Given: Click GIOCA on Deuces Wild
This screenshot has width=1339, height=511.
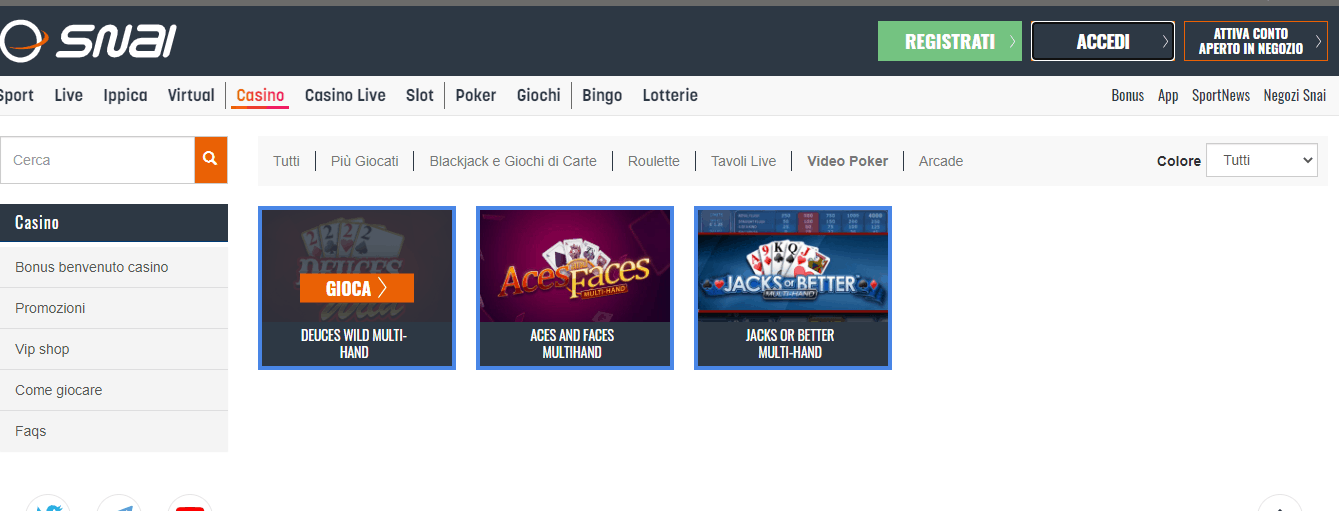Looking at the screenshot, I should pos(357,288).
